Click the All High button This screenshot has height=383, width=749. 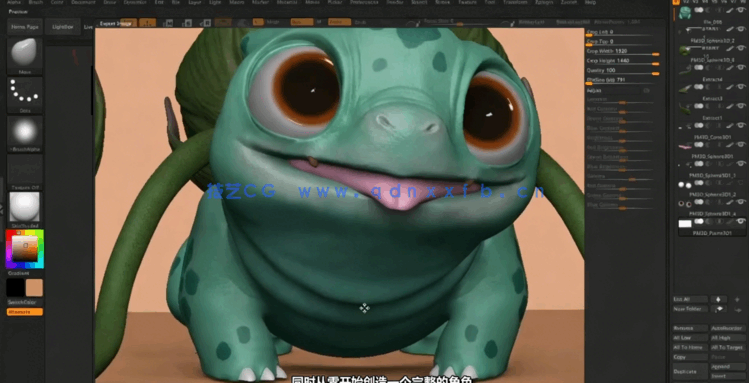coord(728,338)
